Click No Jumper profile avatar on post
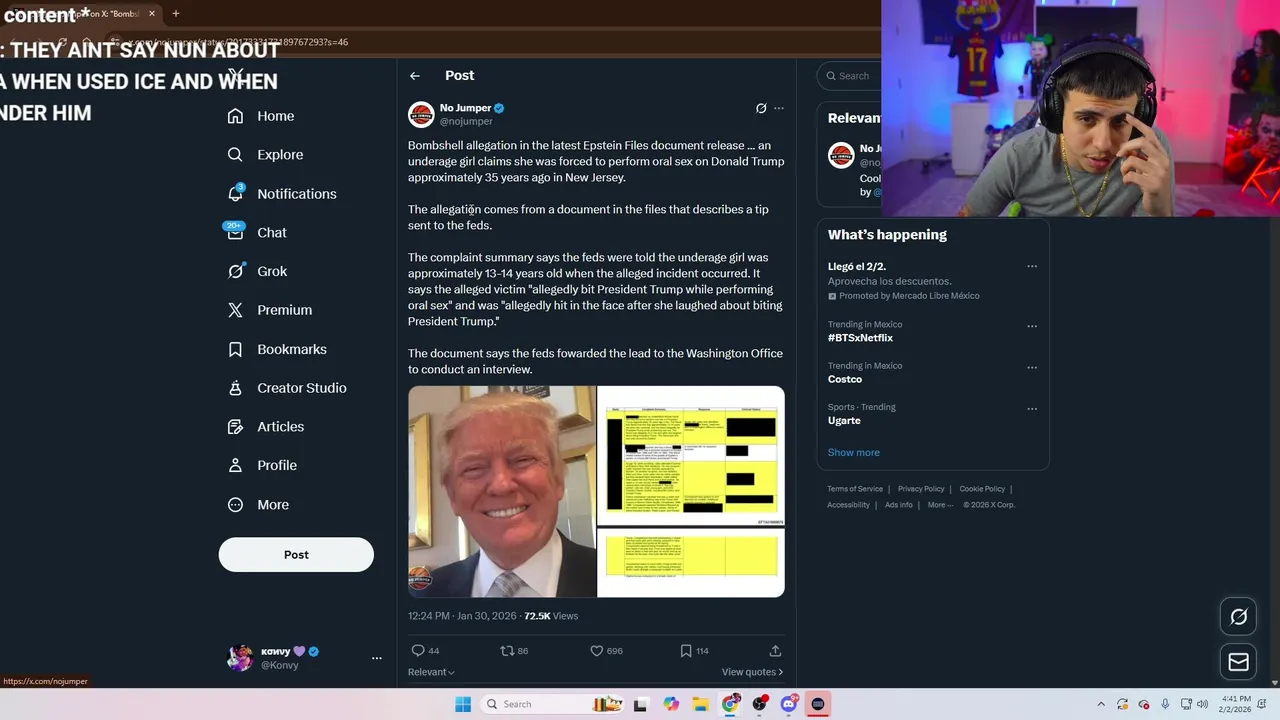The height and width of the screenshot is (720, 1280). click(x=421, y=114)
